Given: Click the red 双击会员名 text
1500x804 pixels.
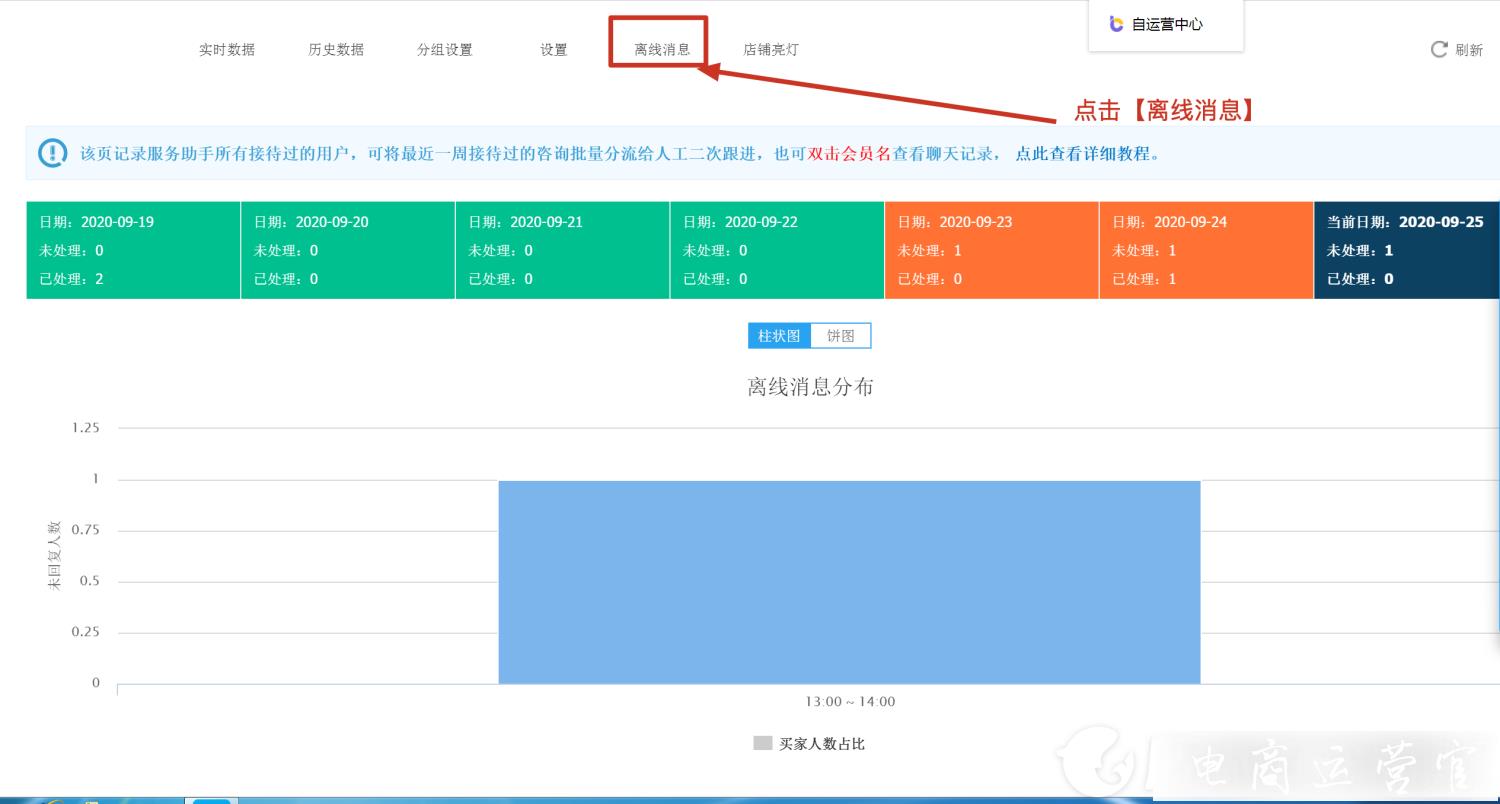Looking at the screenshot, I should 849,154.
